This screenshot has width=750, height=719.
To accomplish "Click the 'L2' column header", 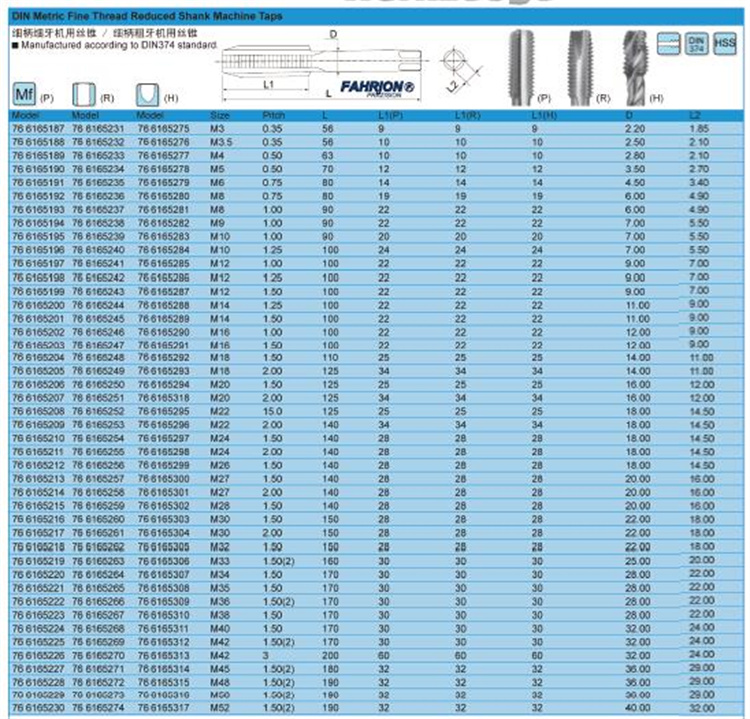I will [x=695, y=115].
